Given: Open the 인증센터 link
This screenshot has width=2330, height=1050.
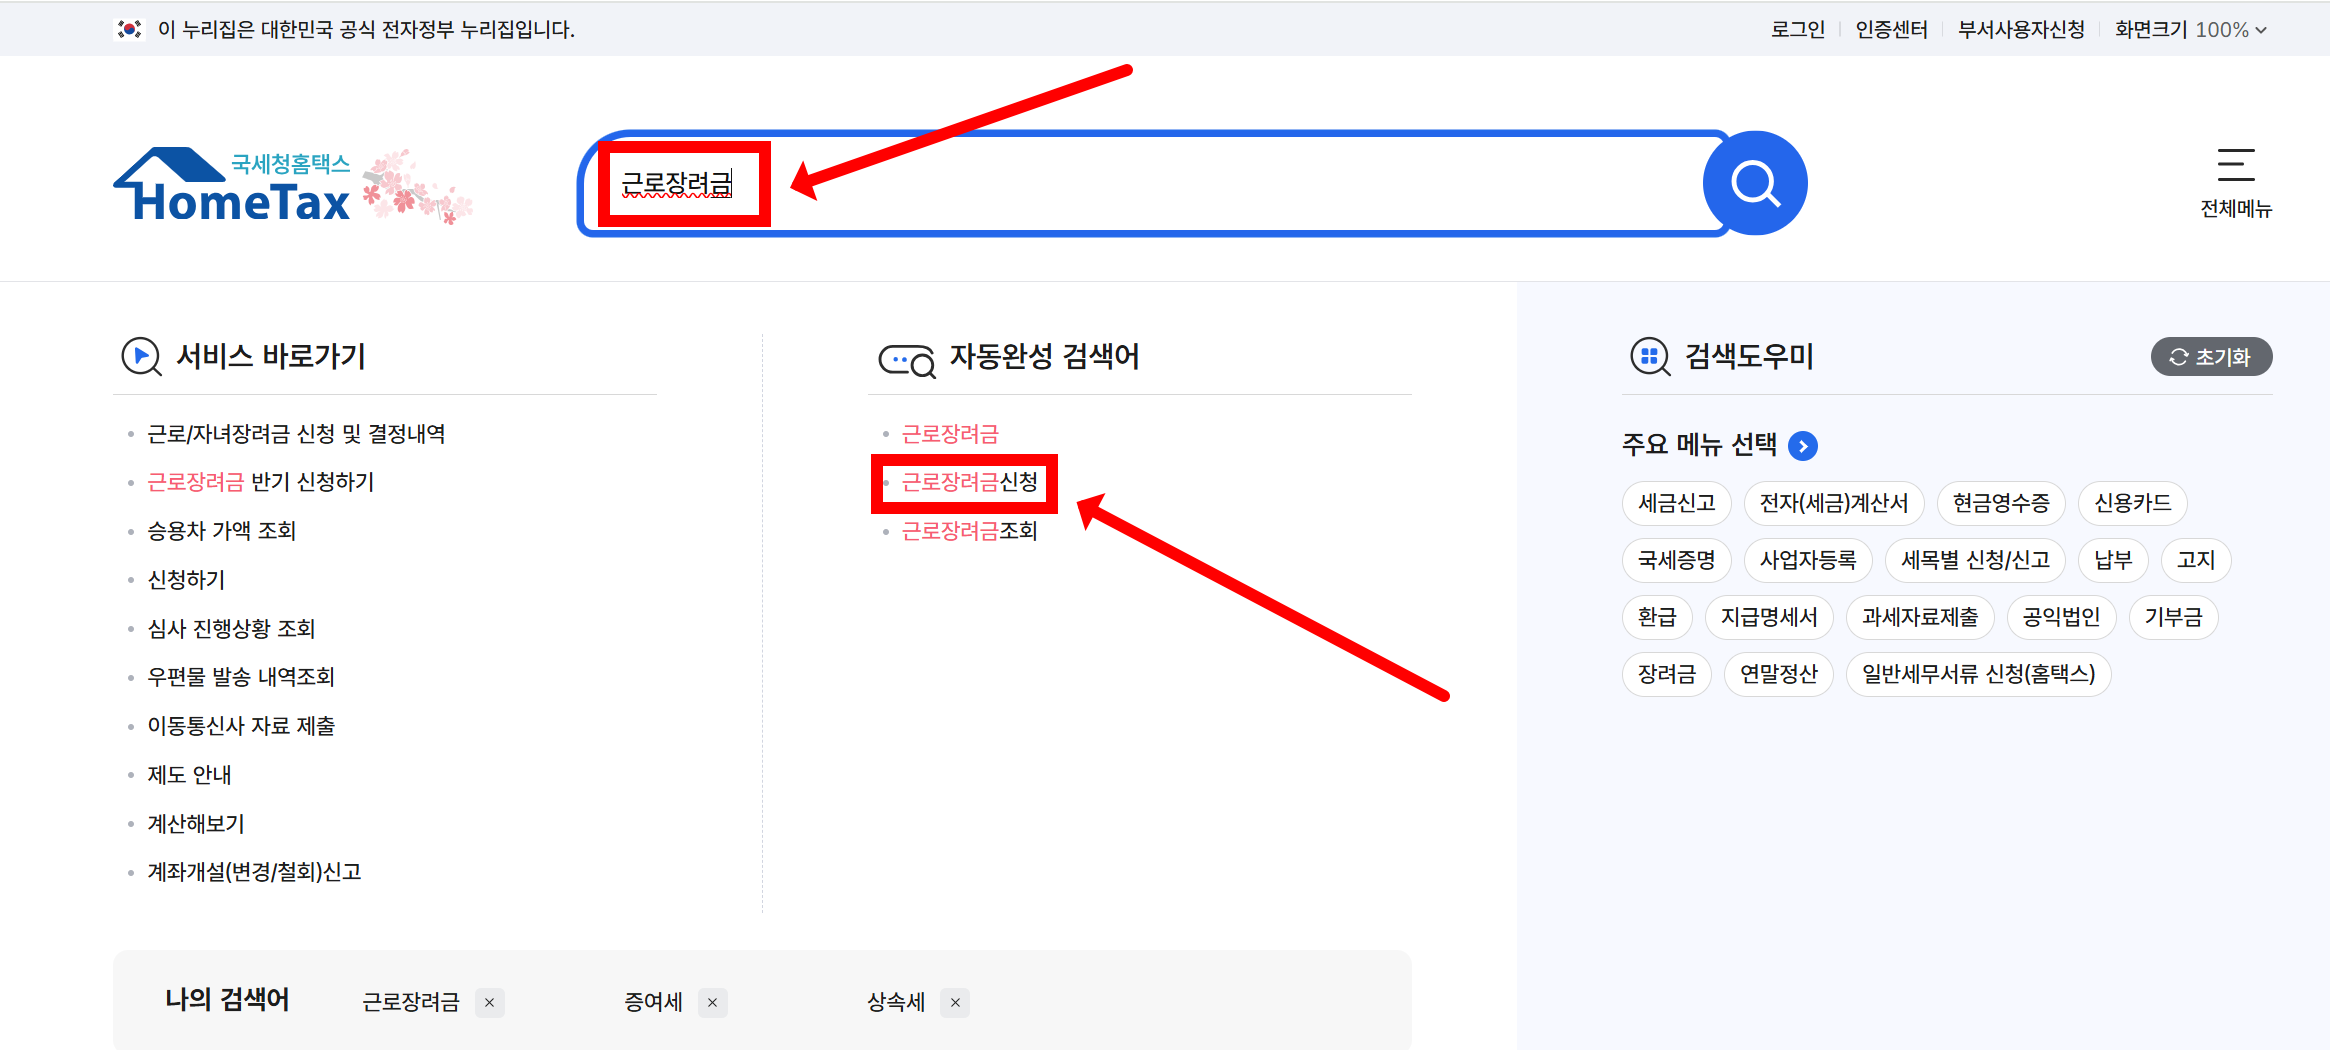Looking at the screenshot, I should 1891,30.
